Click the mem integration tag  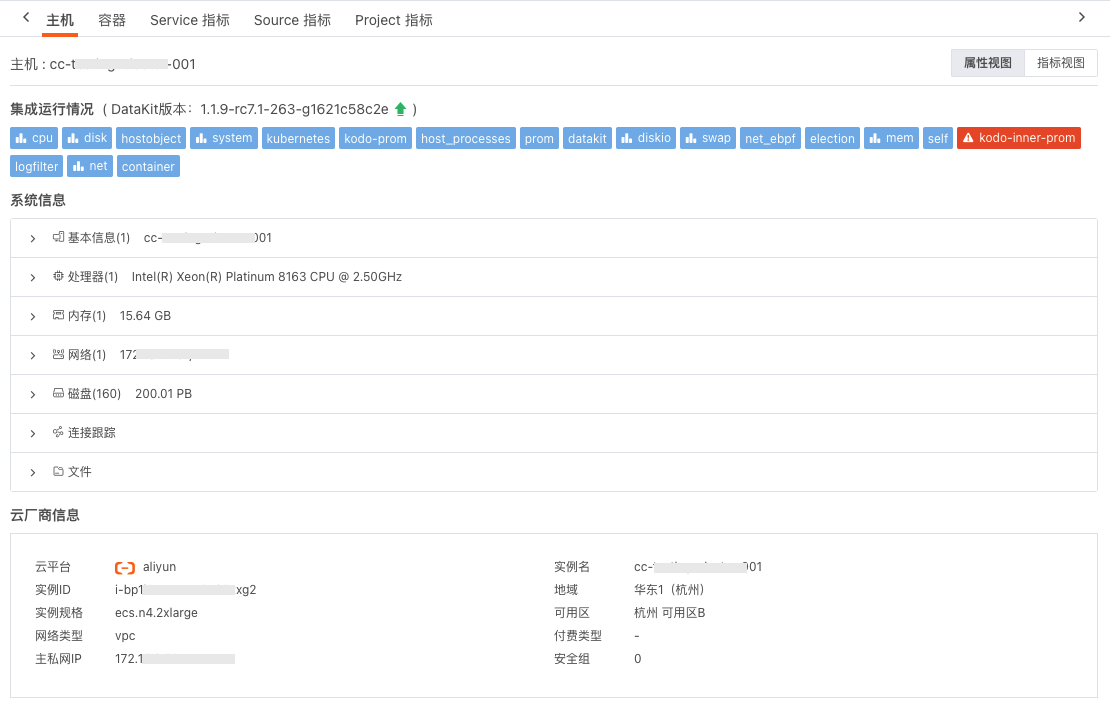891,138
